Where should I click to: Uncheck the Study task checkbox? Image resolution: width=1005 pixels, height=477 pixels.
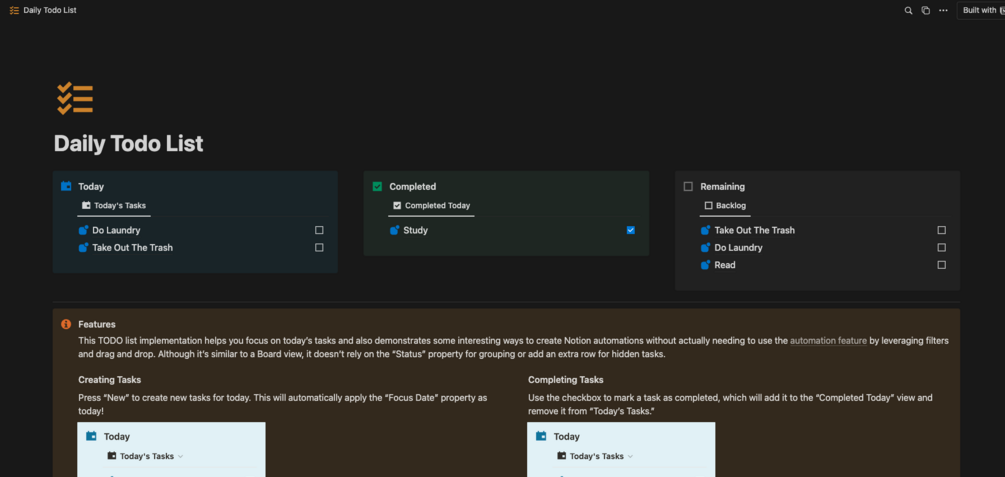631,230
